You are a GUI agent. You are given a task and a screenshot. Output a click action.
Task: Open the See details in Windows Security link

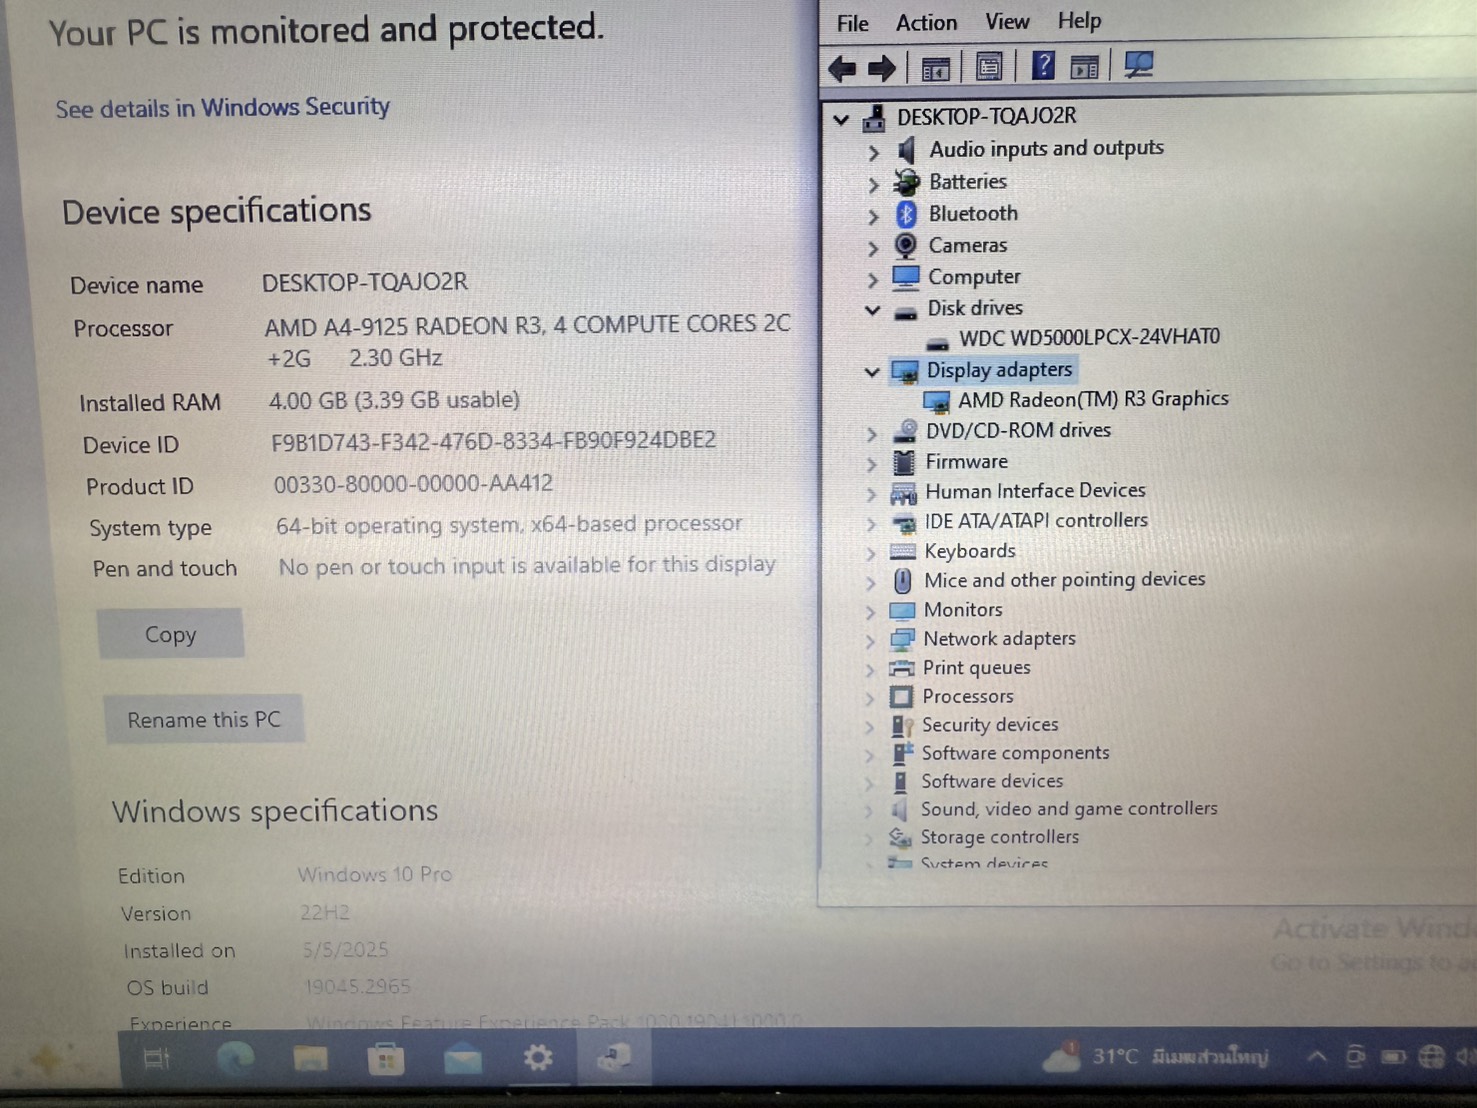[x=221, y=108]
